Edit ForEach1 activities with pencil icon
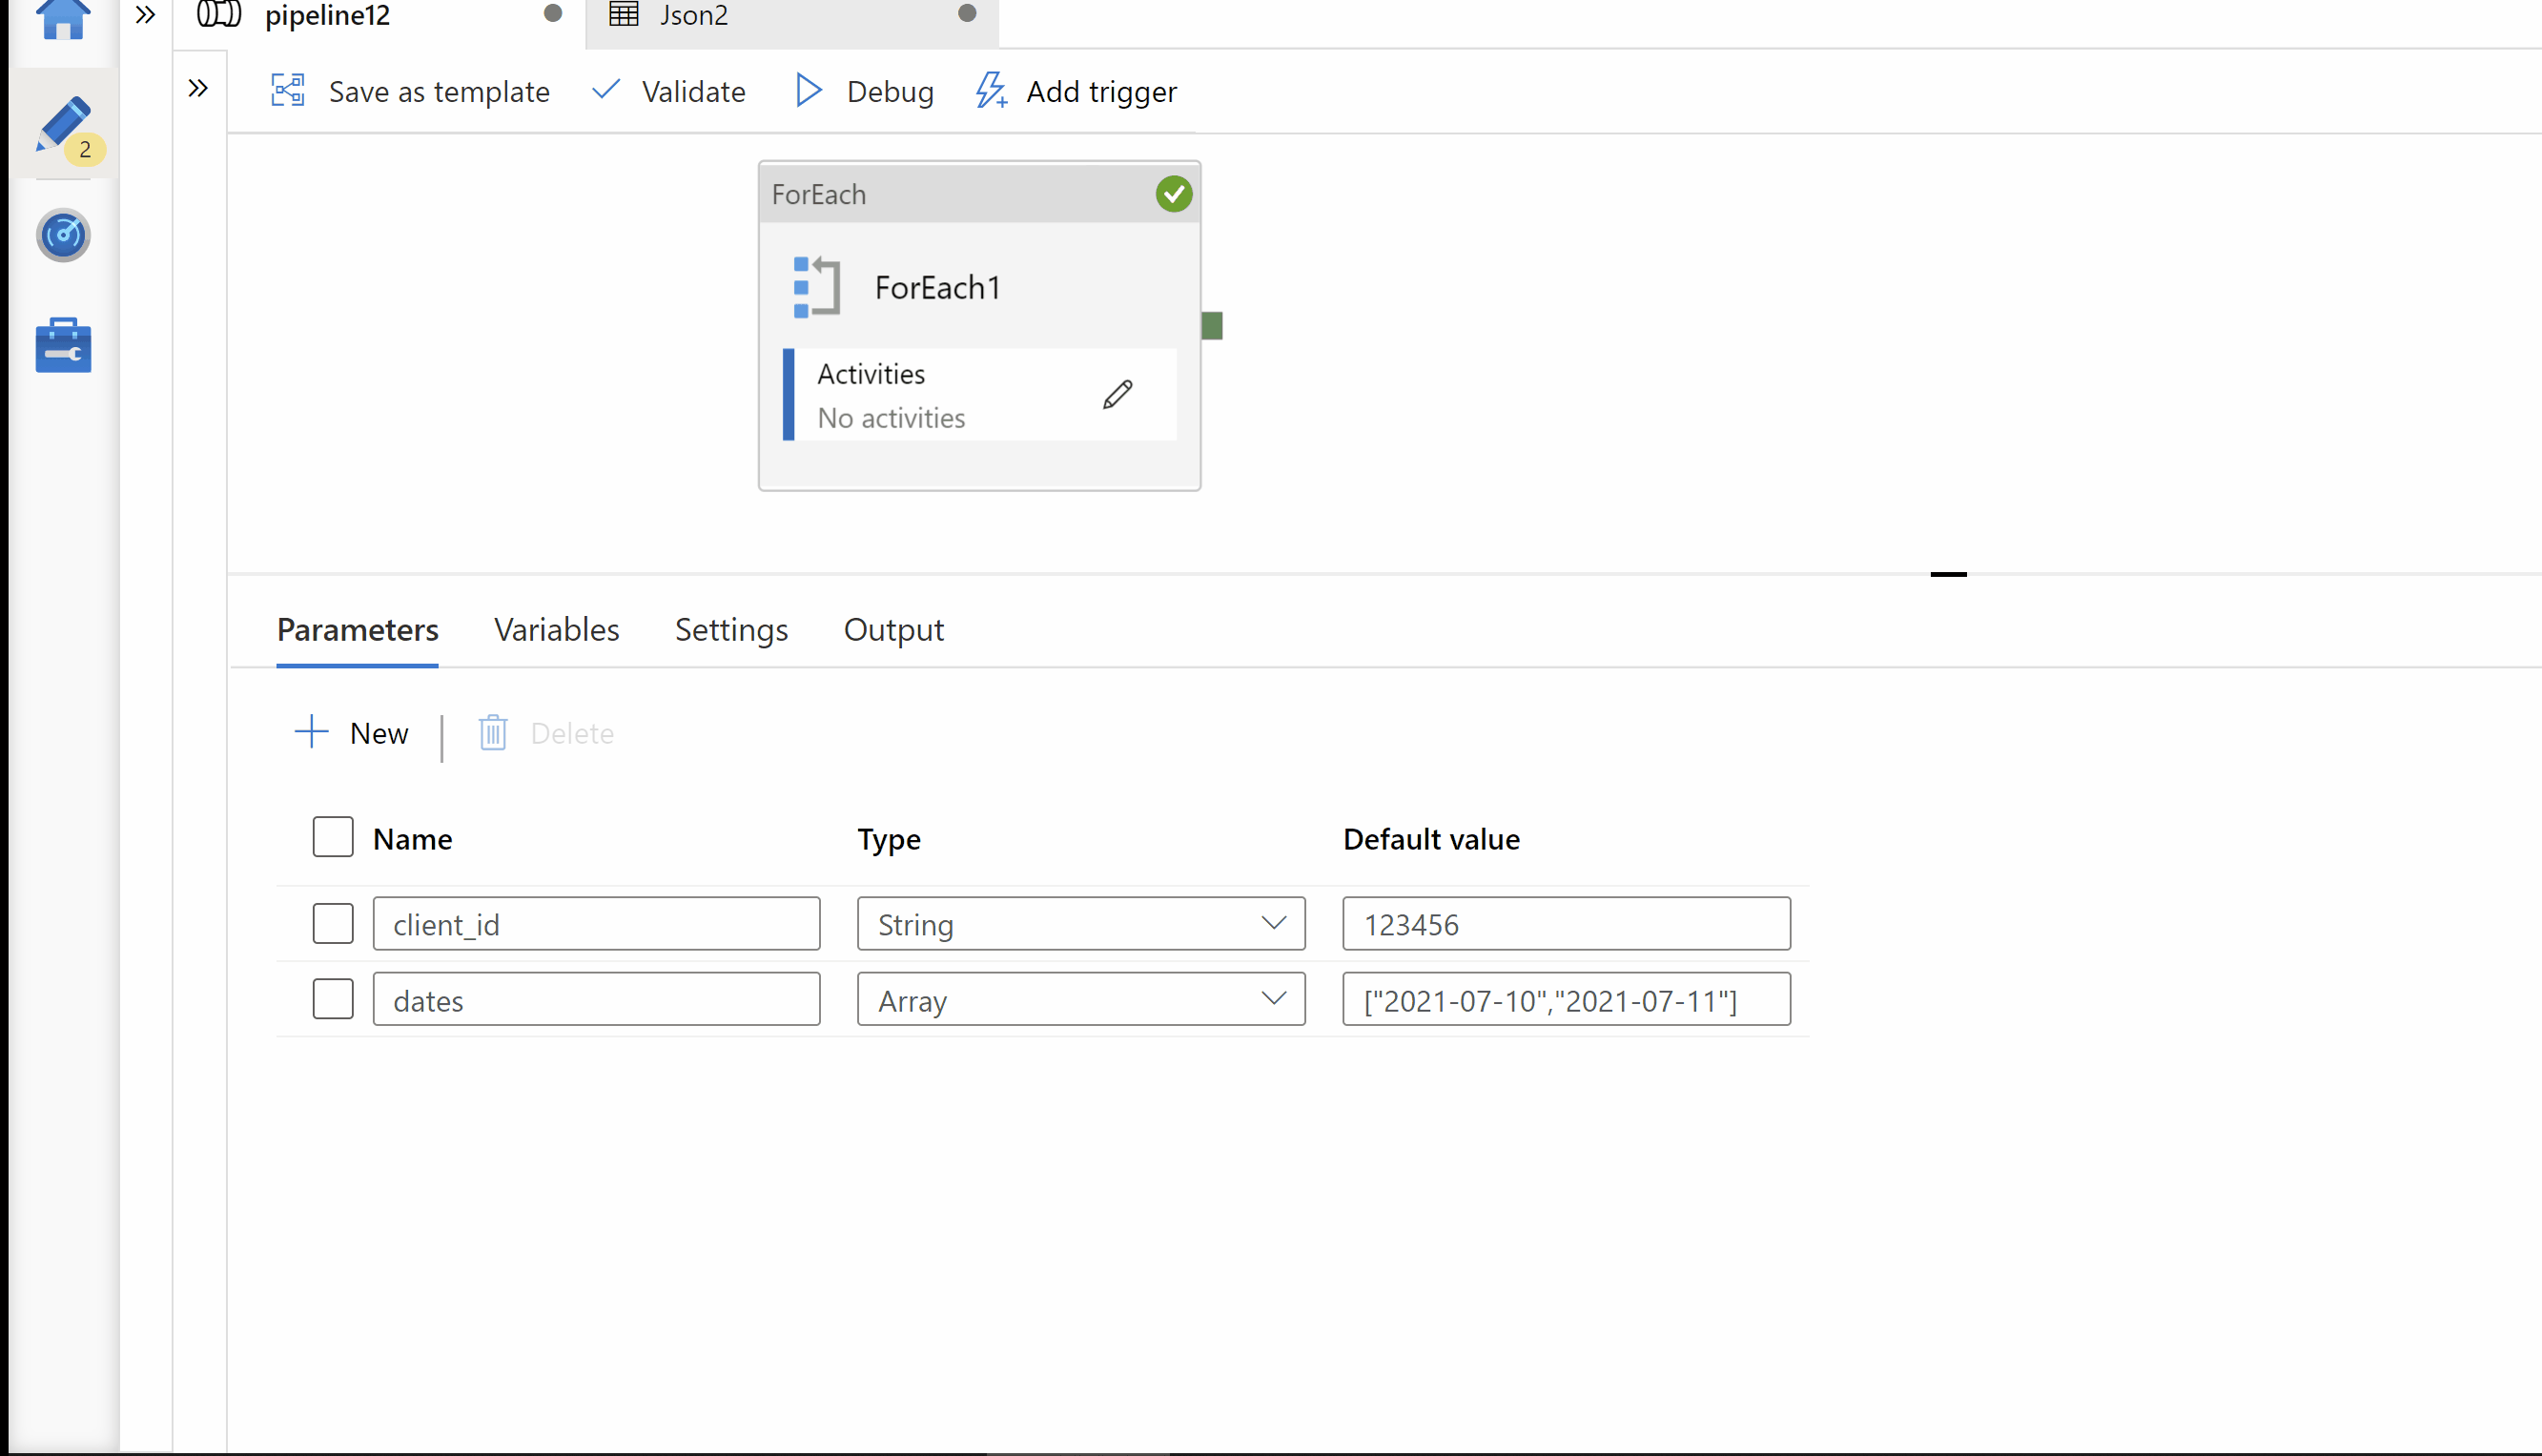Image resolution: width=2542 pixels, height=1456 pixels. click(1117, 395)
